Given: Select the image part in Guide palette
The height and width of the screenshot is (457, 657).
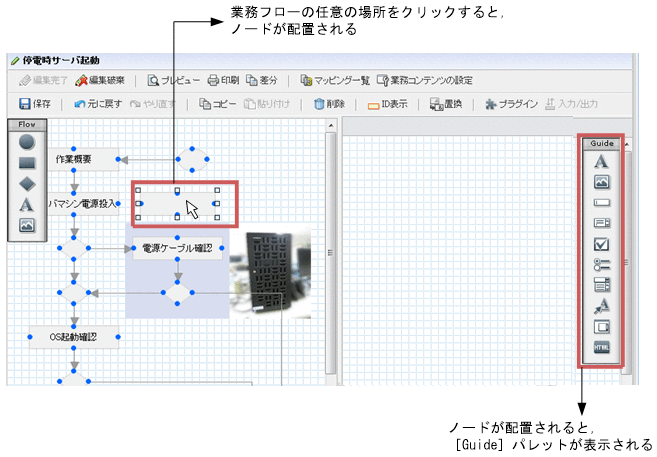Looking at the screenshot, I should click(602, 182).
